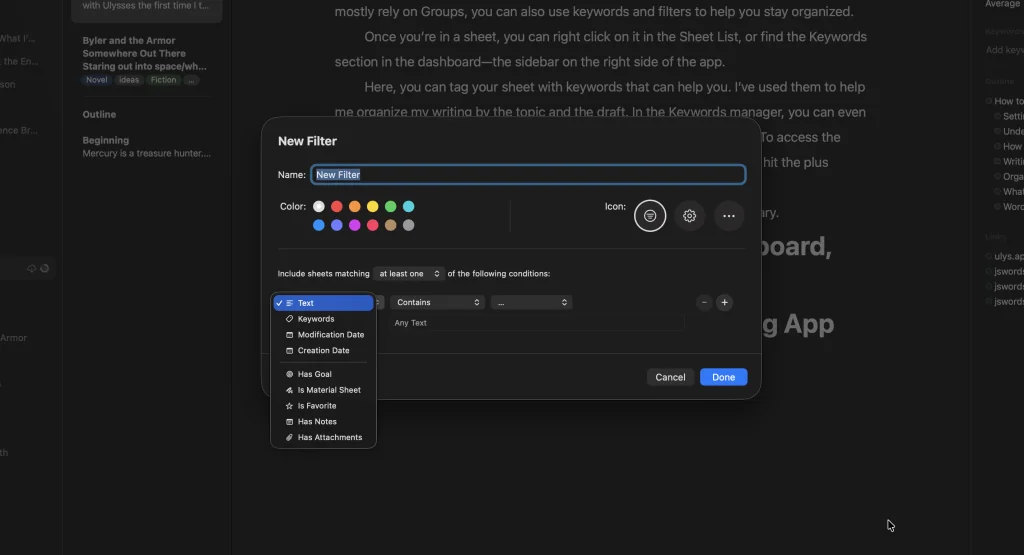
Task: Open the Beginning sheet in the sheet list
Action: [146, 147]
